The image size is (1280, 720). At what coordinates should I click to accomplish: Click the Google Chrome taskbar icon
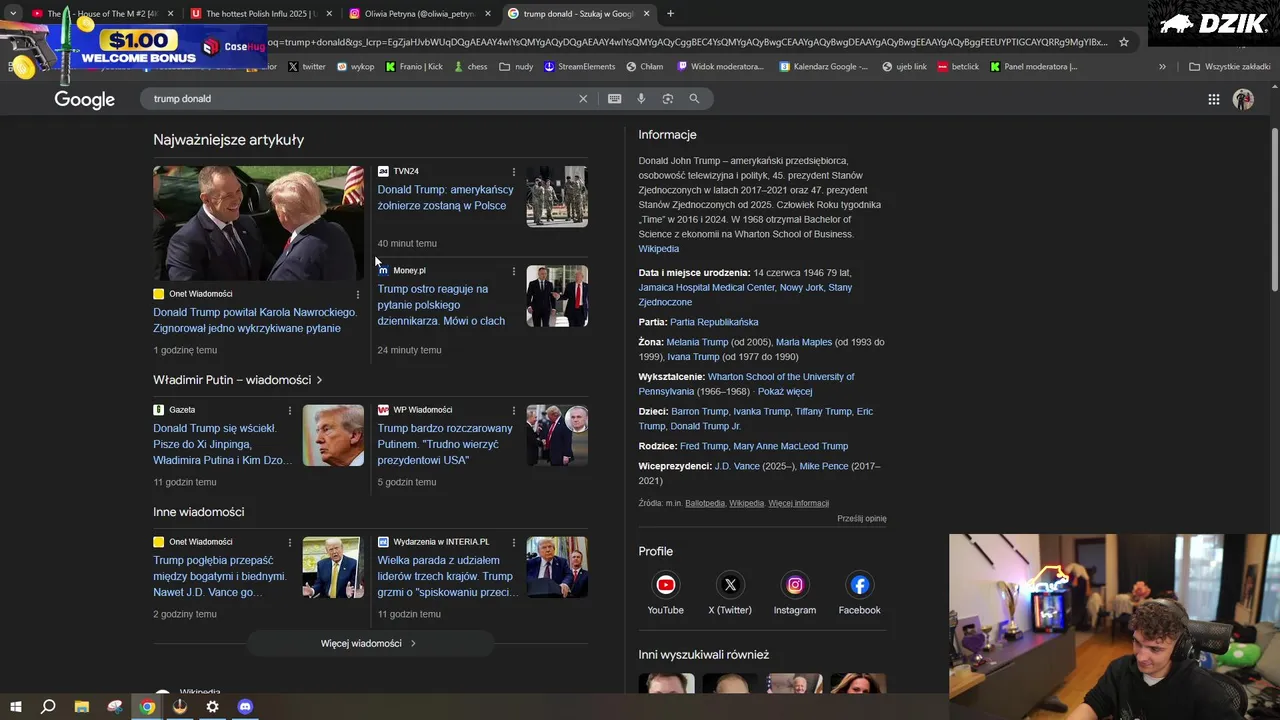click(x=147, y=707)
